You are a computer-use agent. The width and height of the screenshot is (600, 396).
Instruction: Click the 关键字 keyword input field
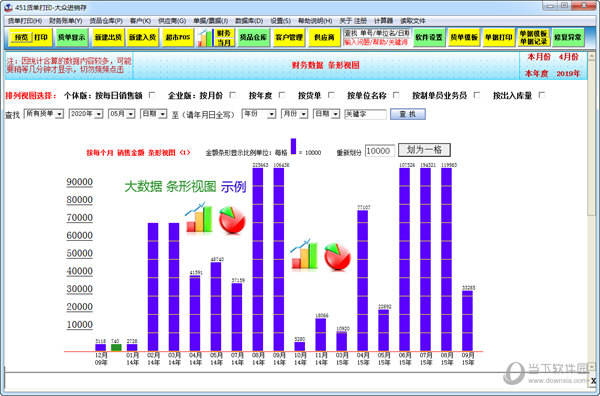coord(365,114)
